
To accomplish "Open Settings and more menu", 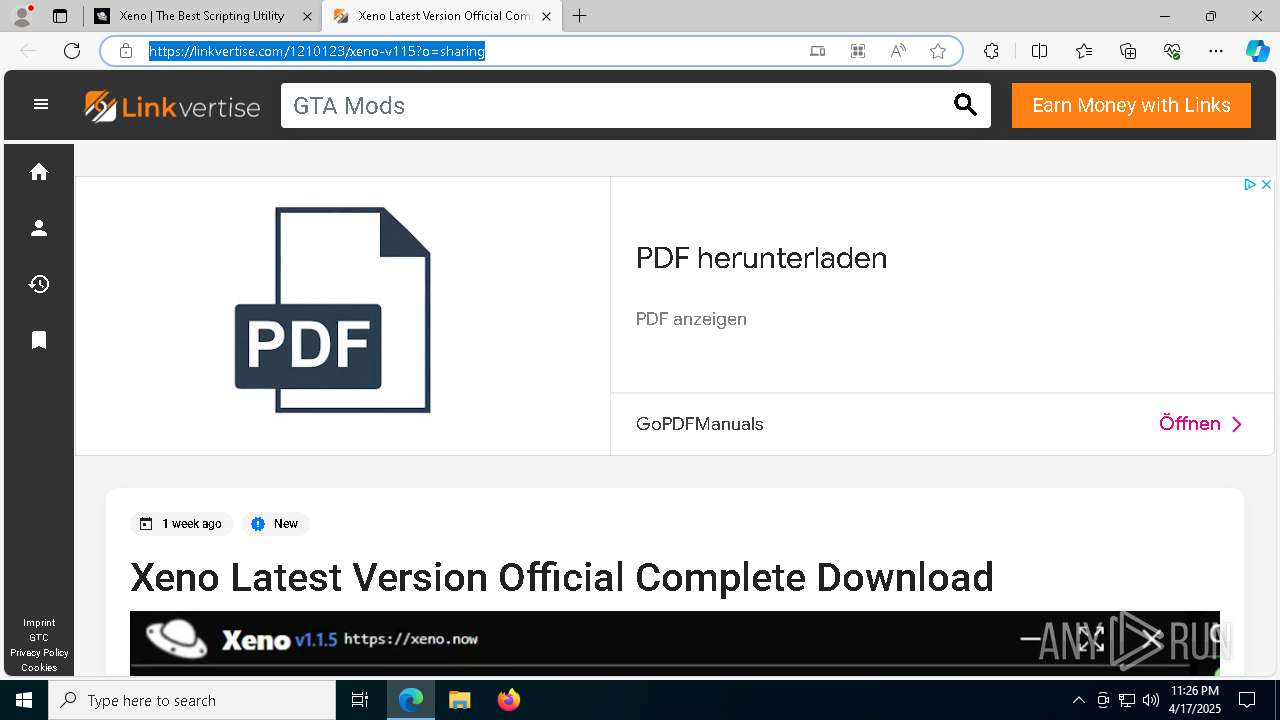I will point(1216,51).
